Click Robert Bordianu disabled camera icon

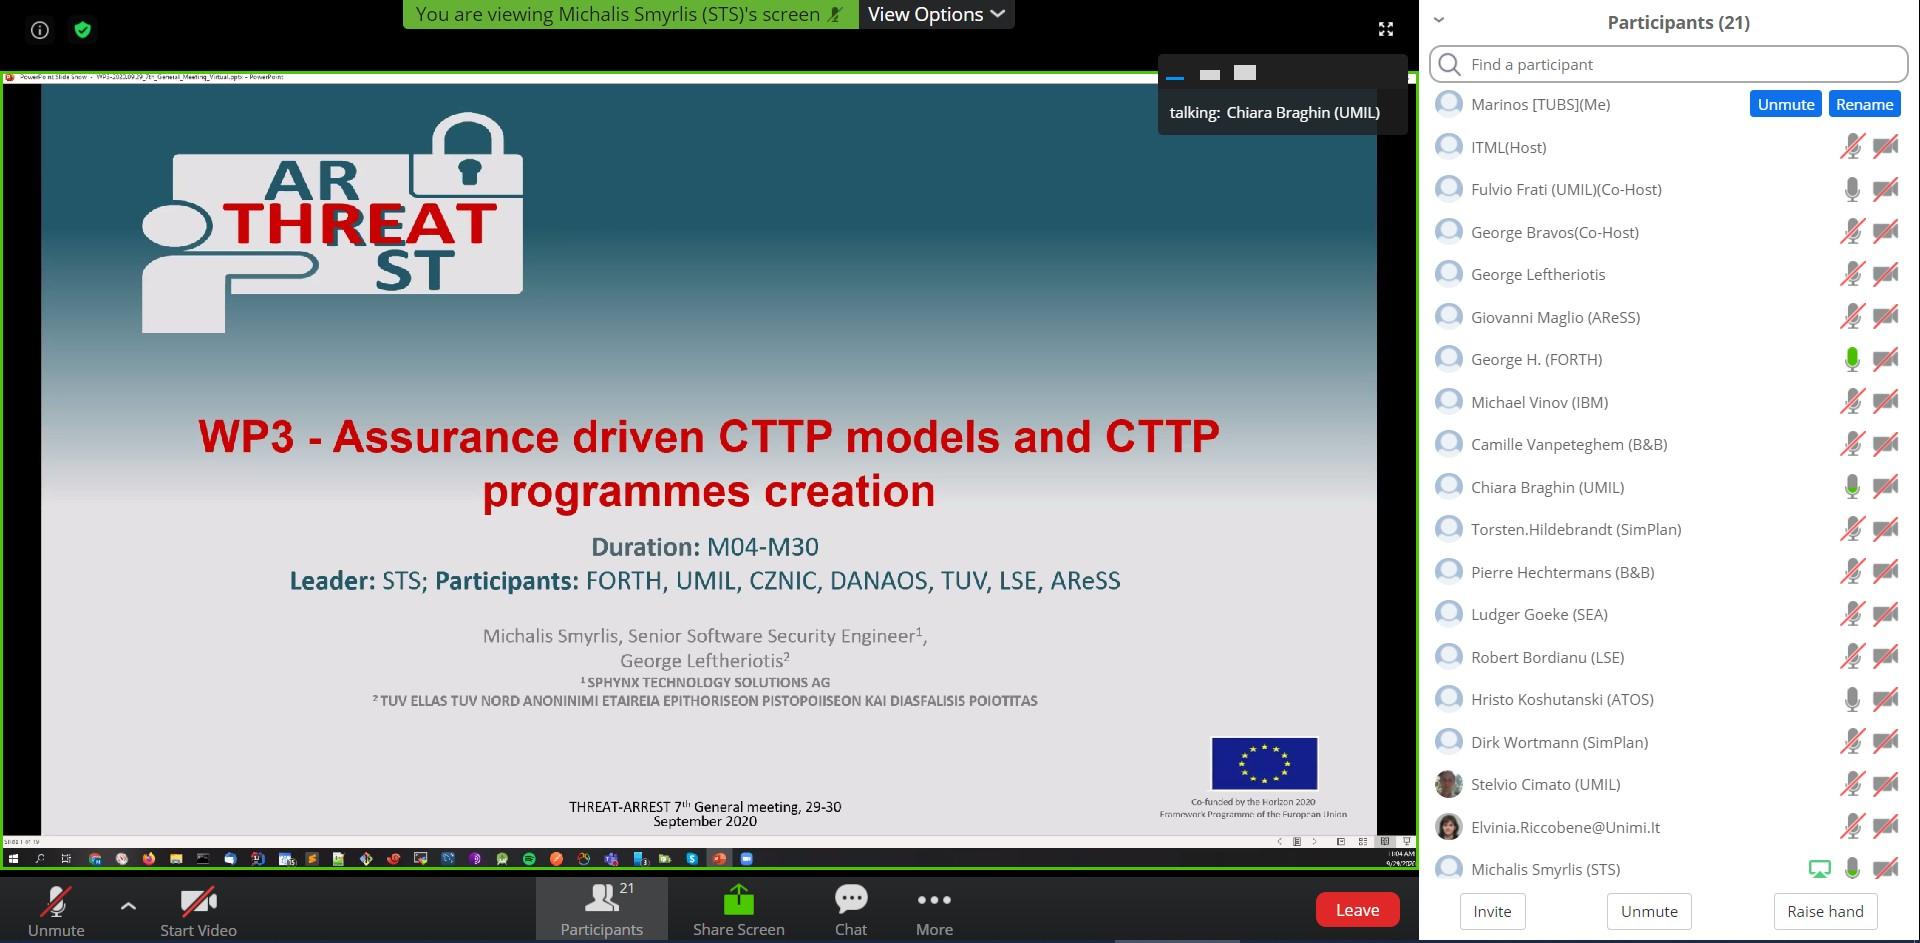1886,657
